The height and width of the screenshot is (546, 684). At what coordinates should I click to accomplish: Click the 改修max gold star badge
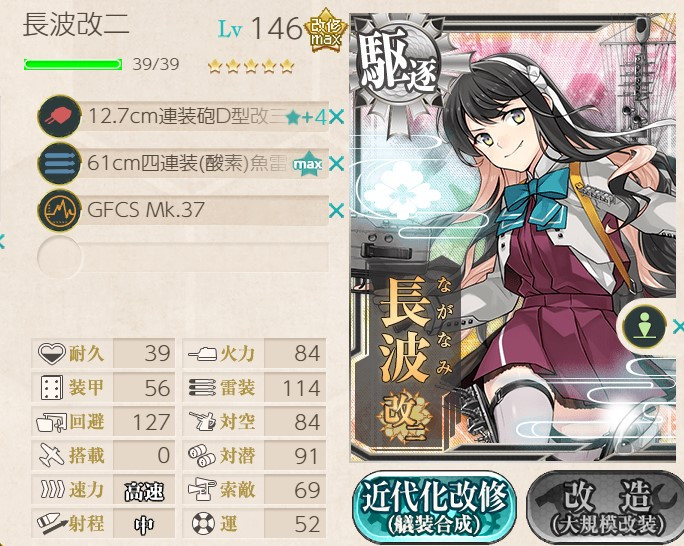coord(325,30)
